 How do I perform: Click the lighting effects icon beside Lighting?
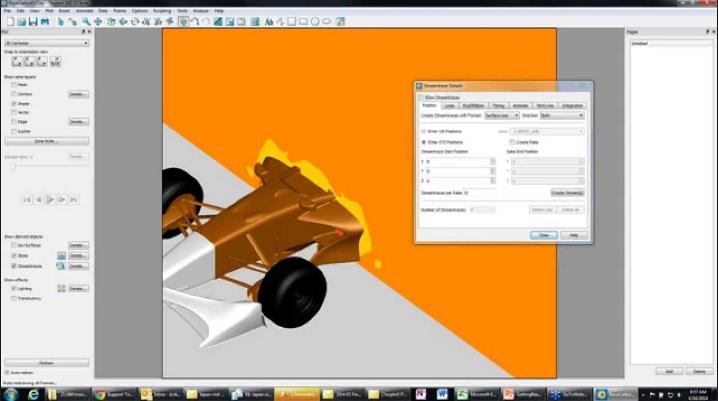[61, 288]
